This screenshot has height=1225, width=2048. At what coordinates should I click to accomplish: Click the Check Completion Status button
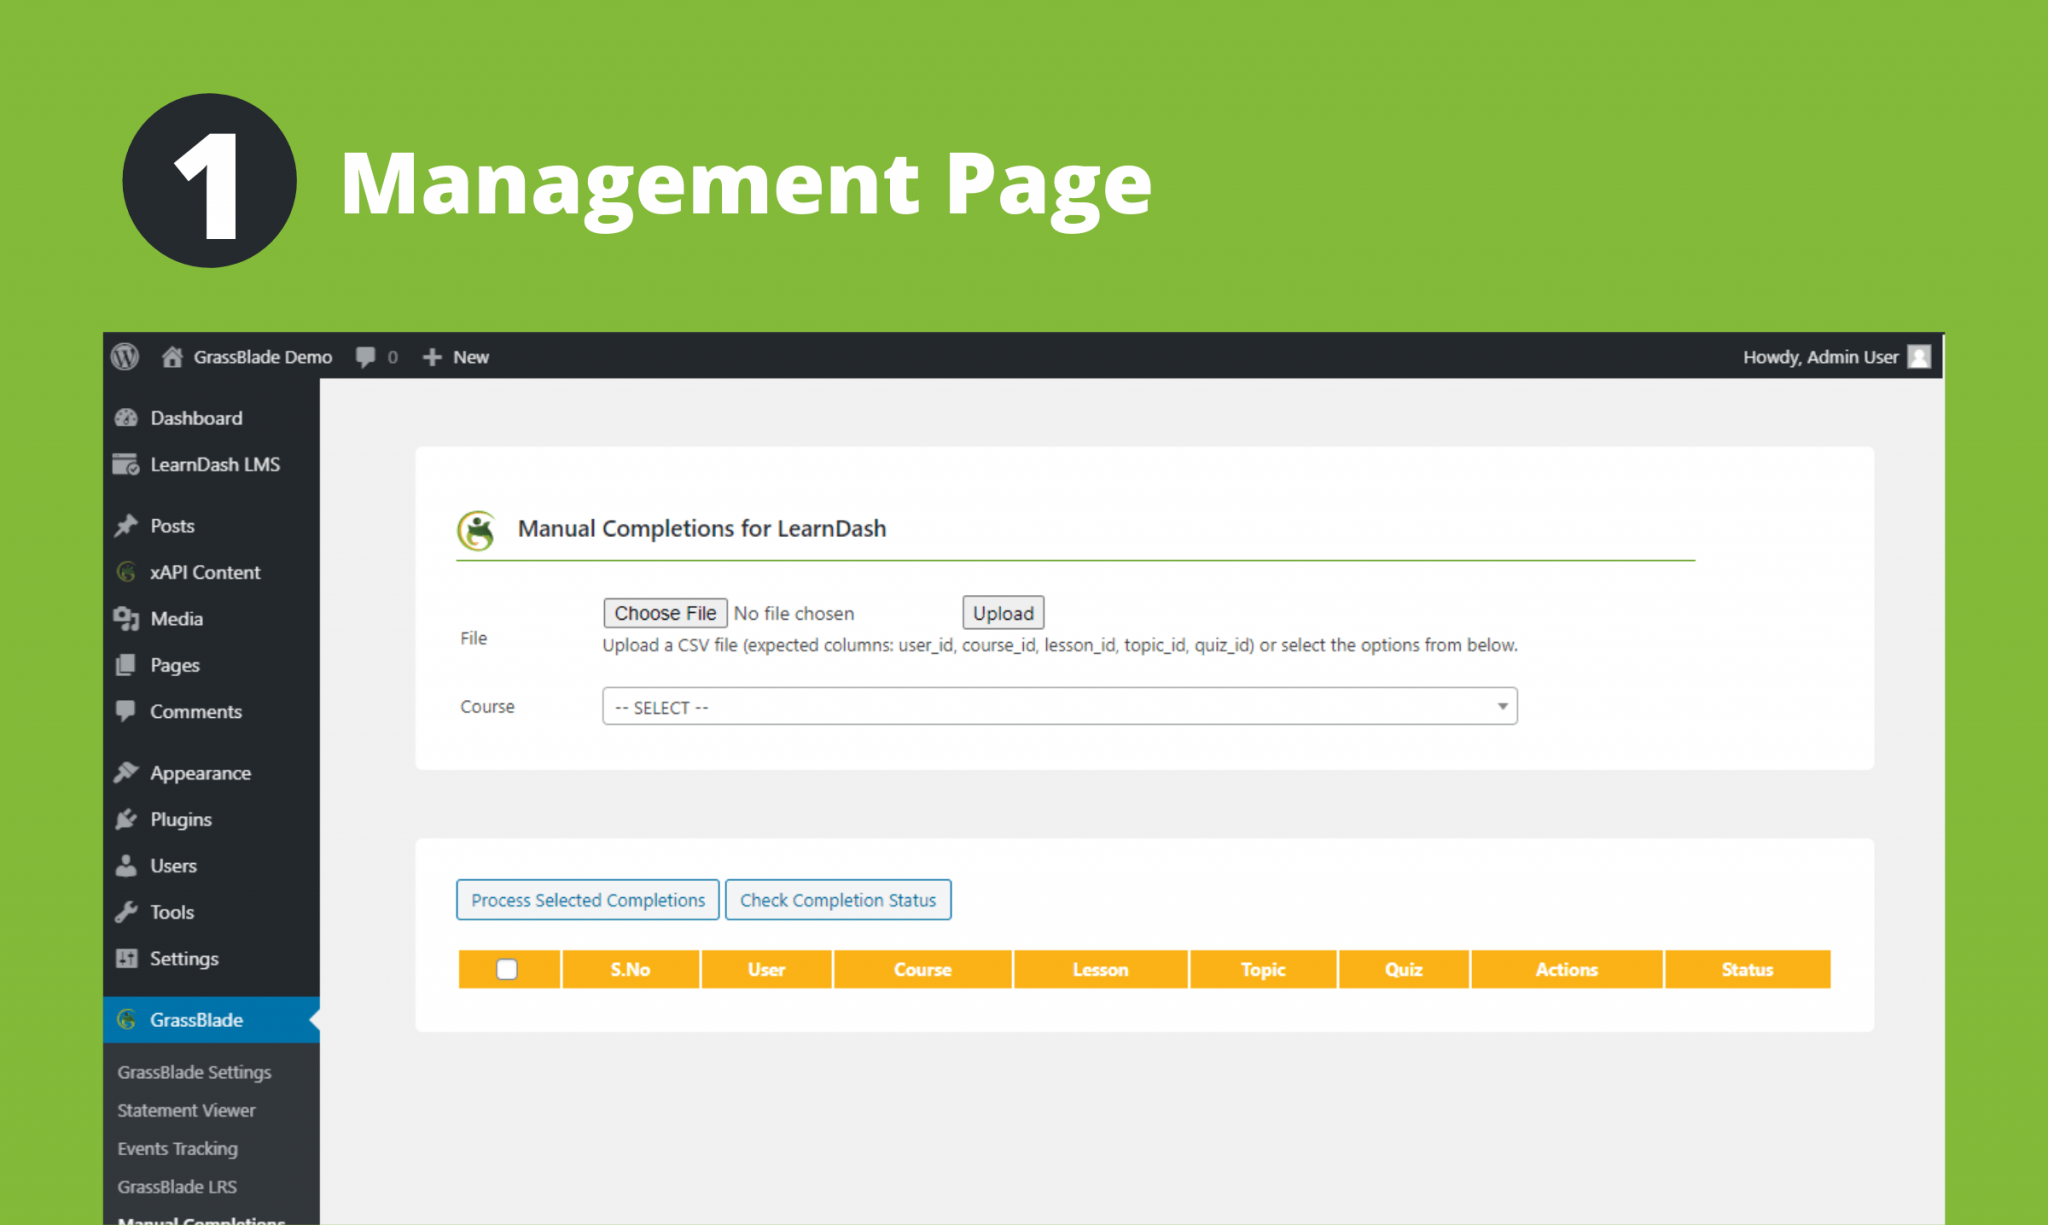pos(838,899)
